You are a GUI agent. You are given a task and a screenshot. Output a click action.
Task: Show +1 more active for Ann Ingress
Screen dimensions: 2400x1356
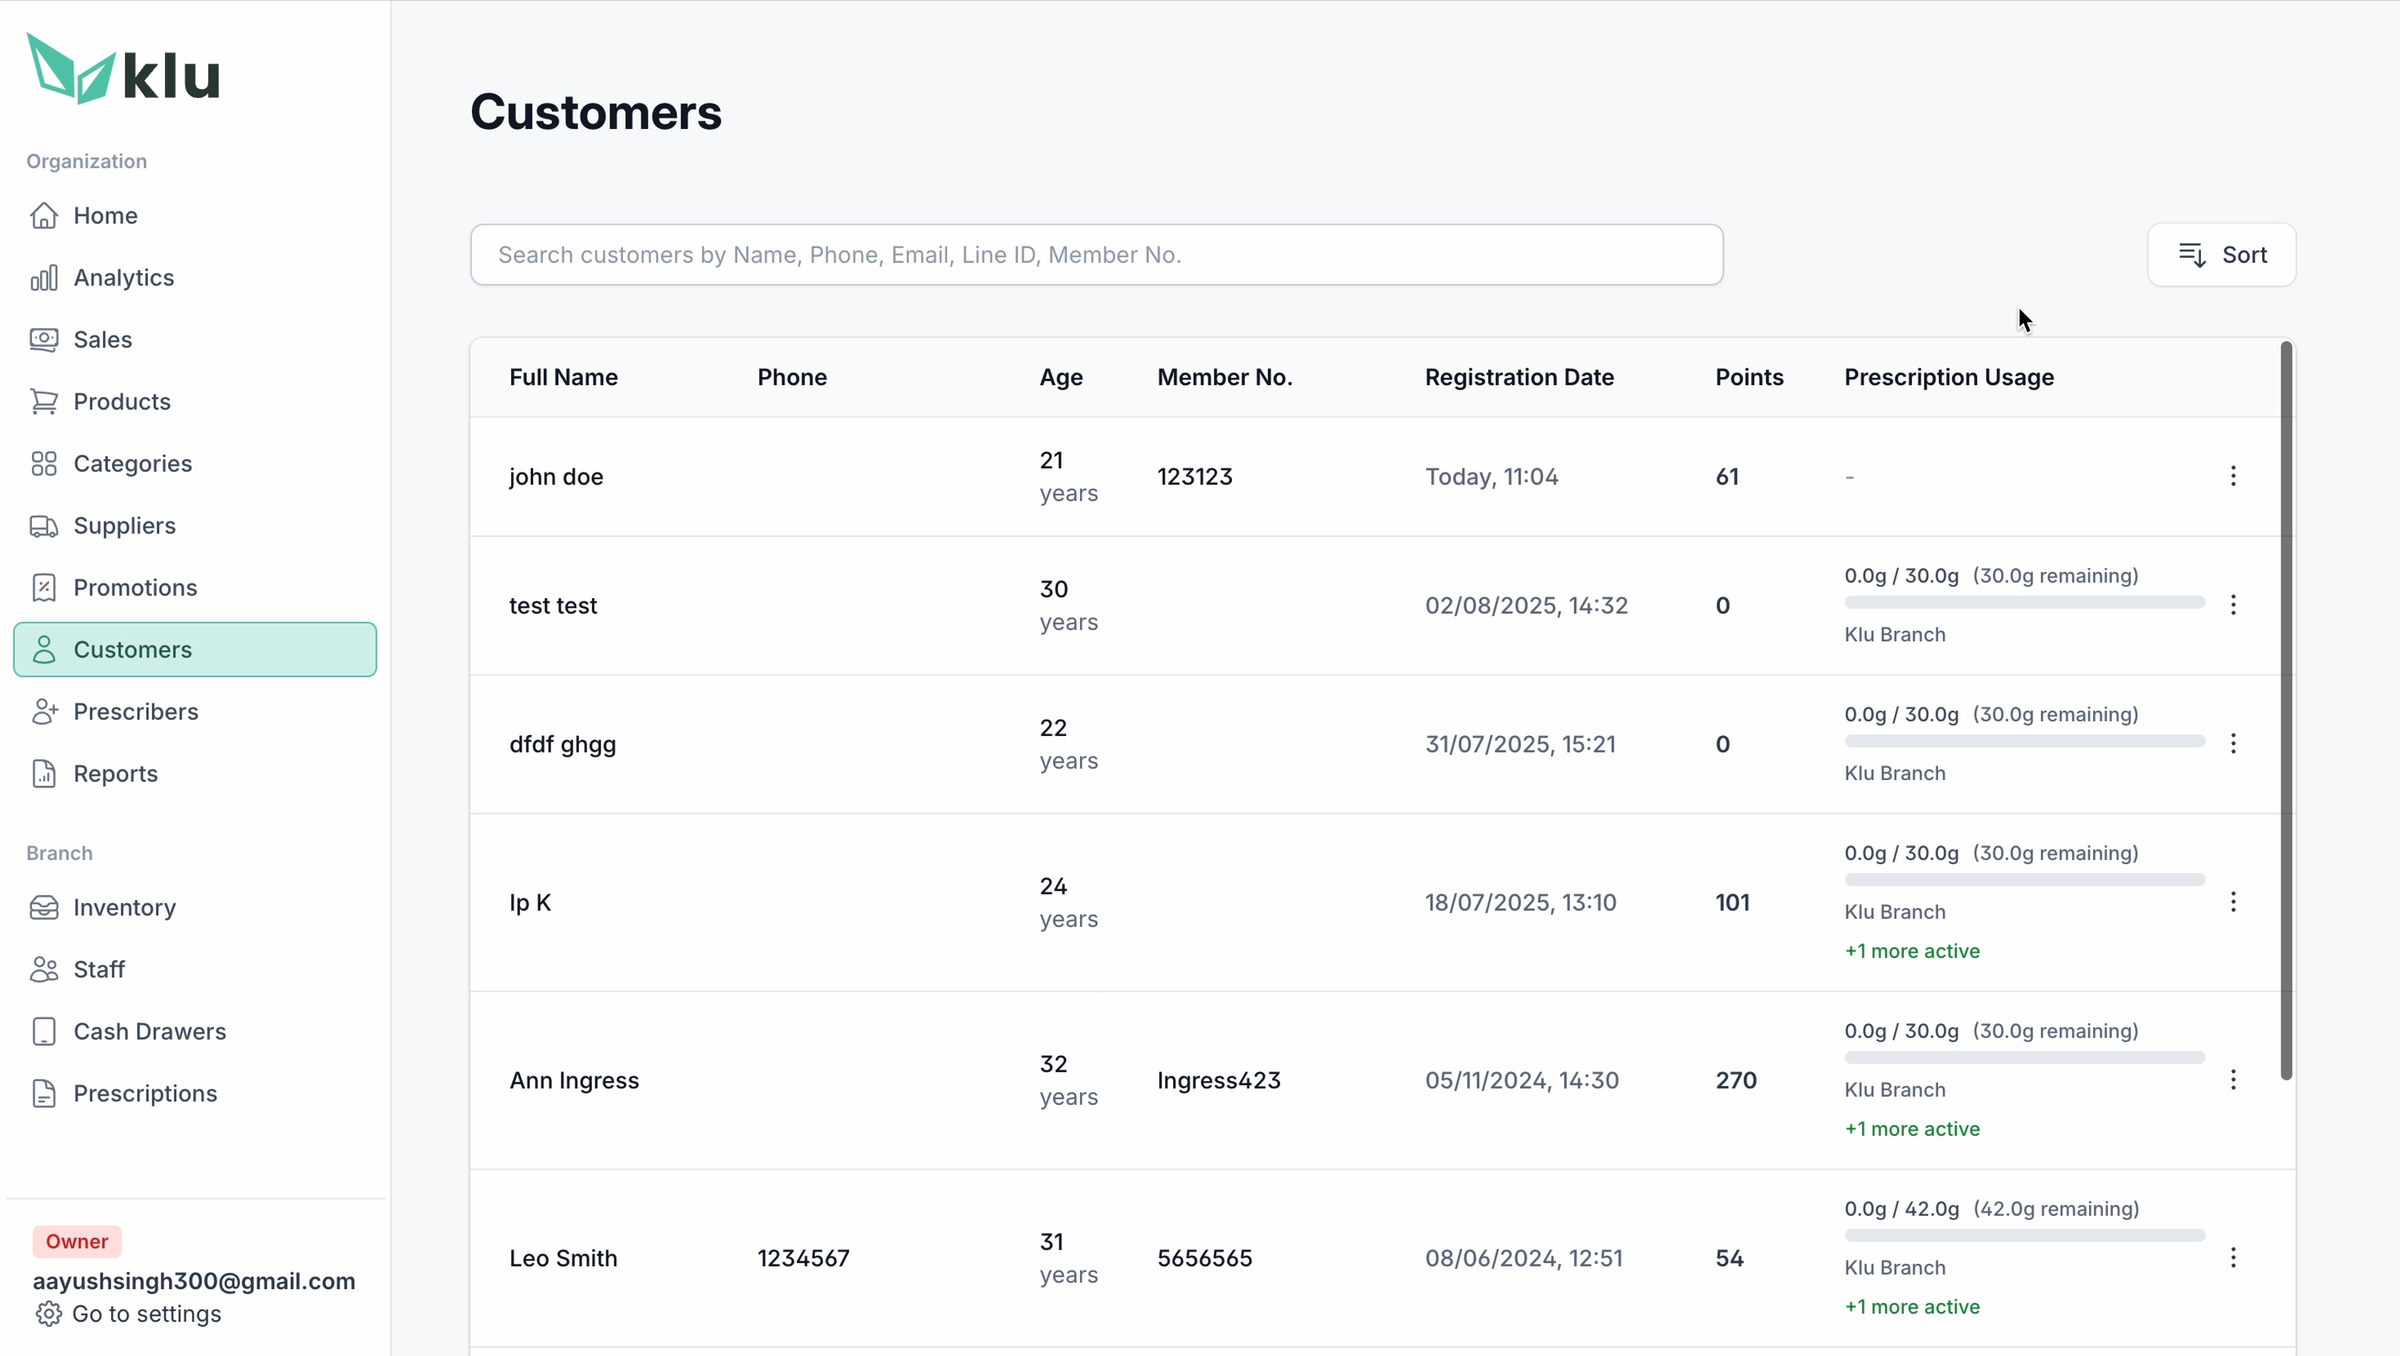[1912, 1129]
